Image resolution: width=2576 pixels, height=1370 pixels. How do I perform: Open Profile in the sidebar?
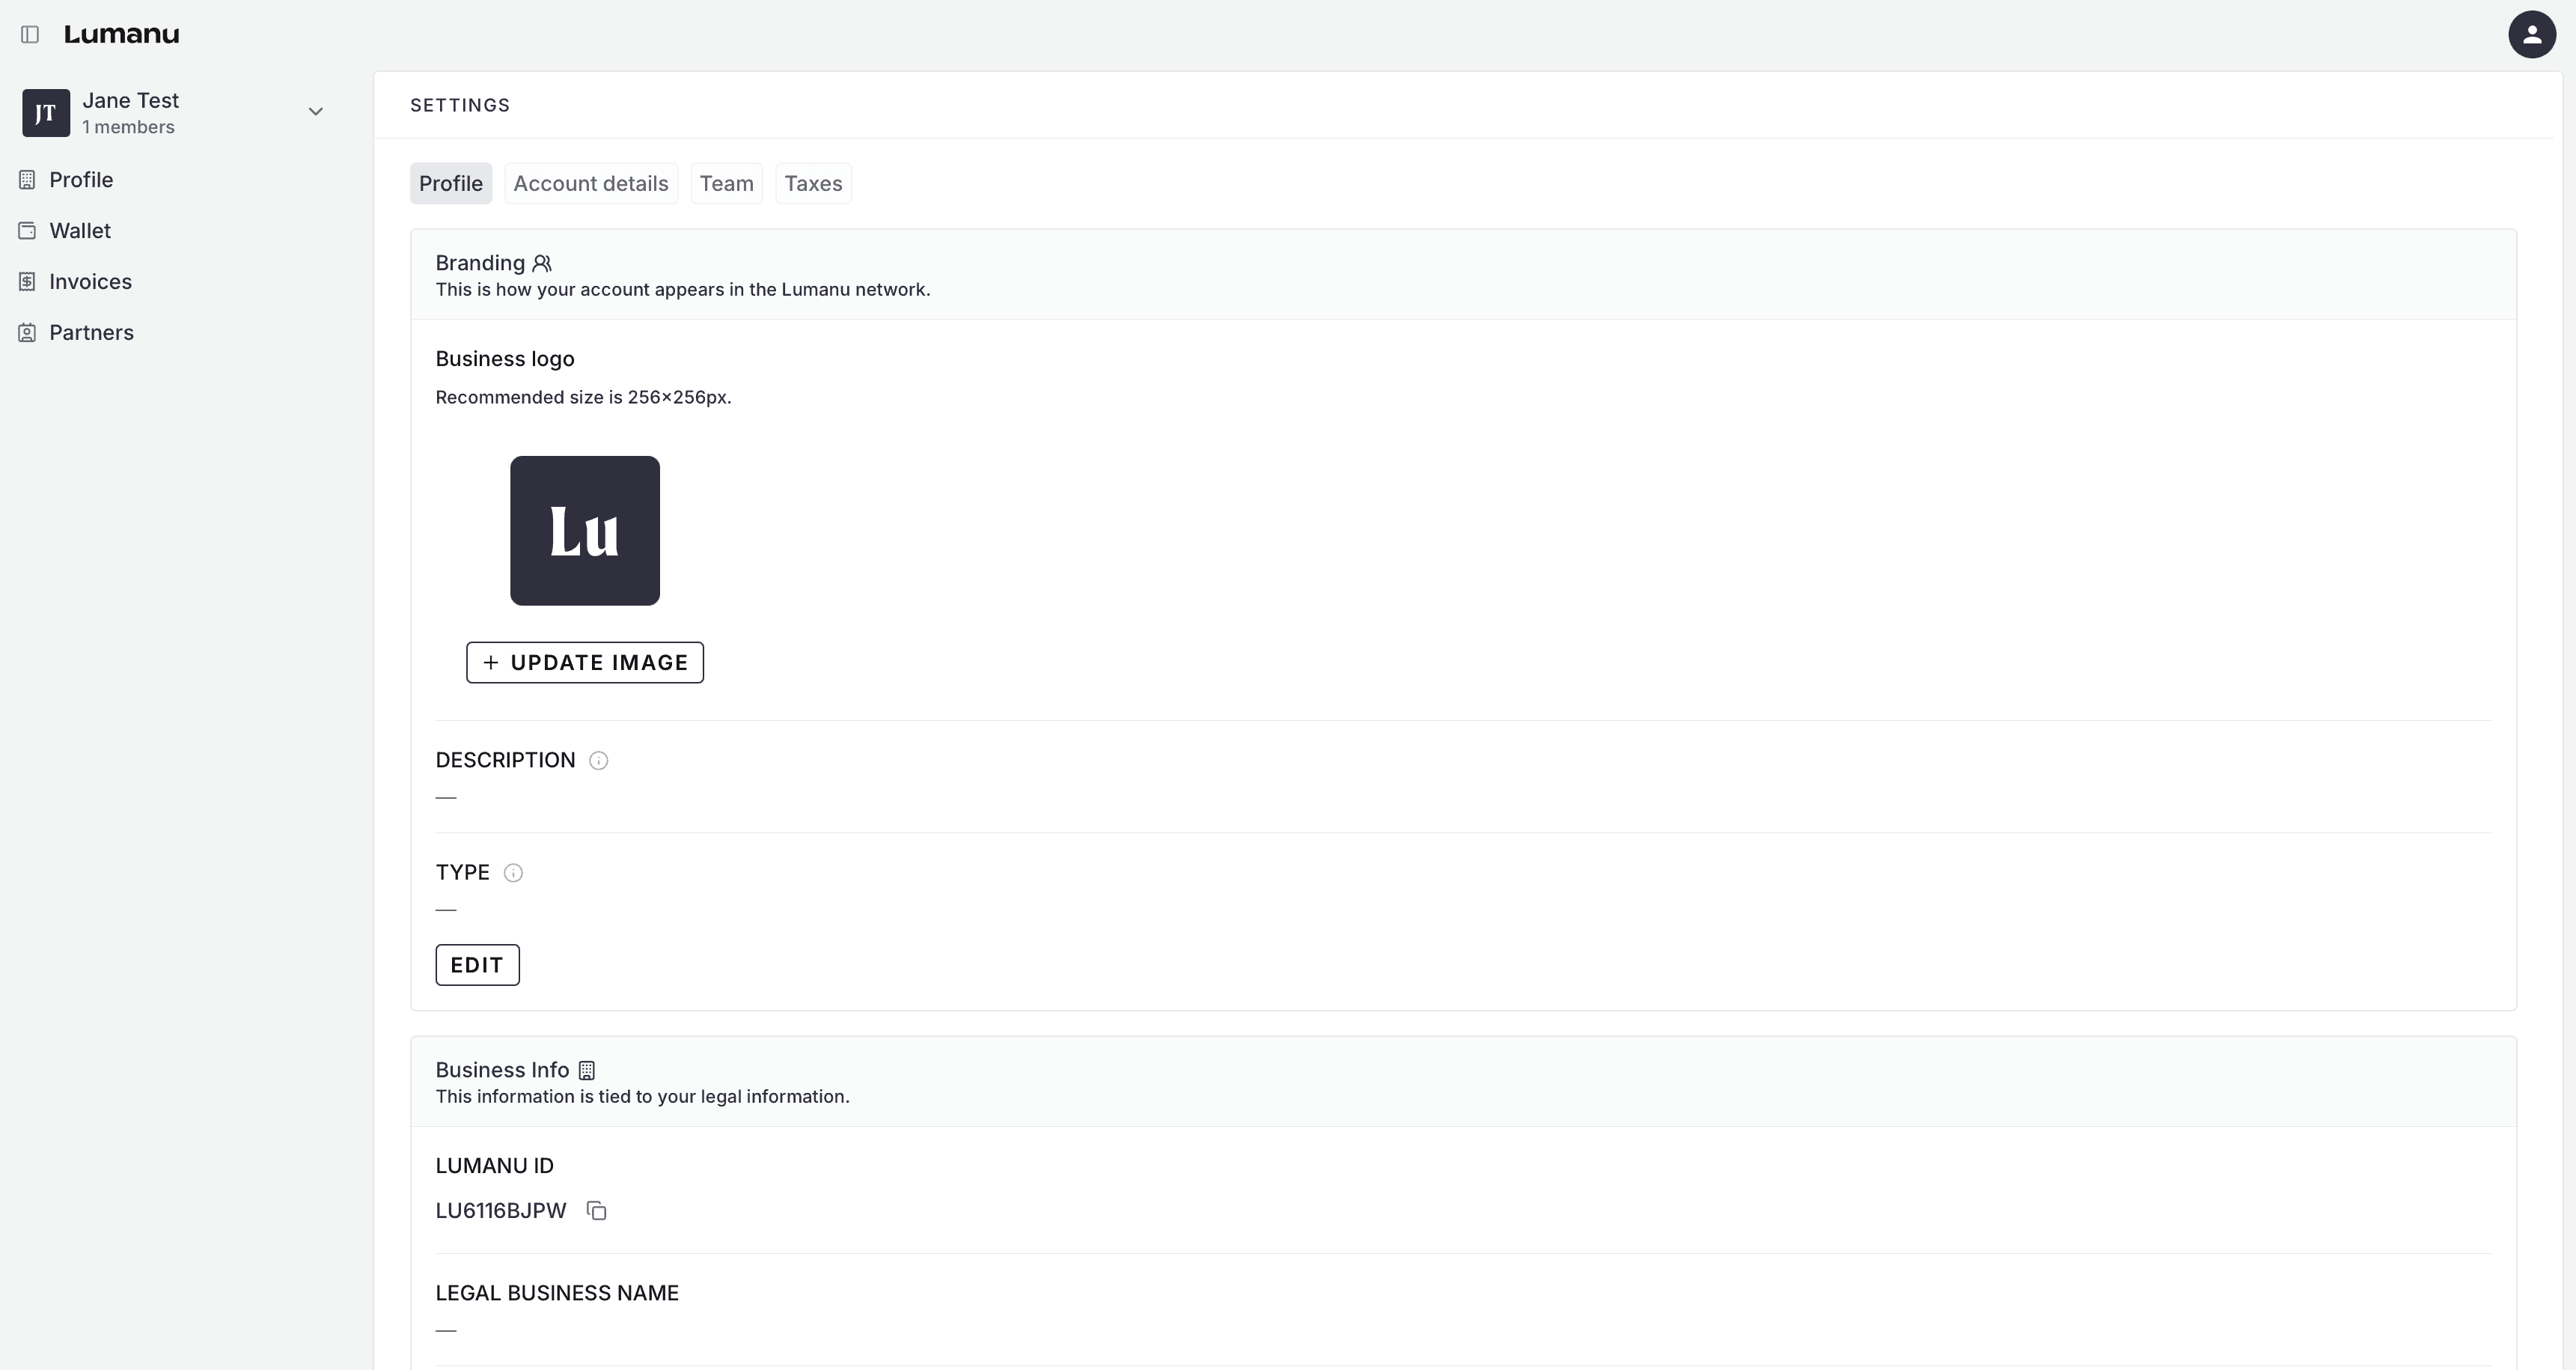click(x=81, y=180)
